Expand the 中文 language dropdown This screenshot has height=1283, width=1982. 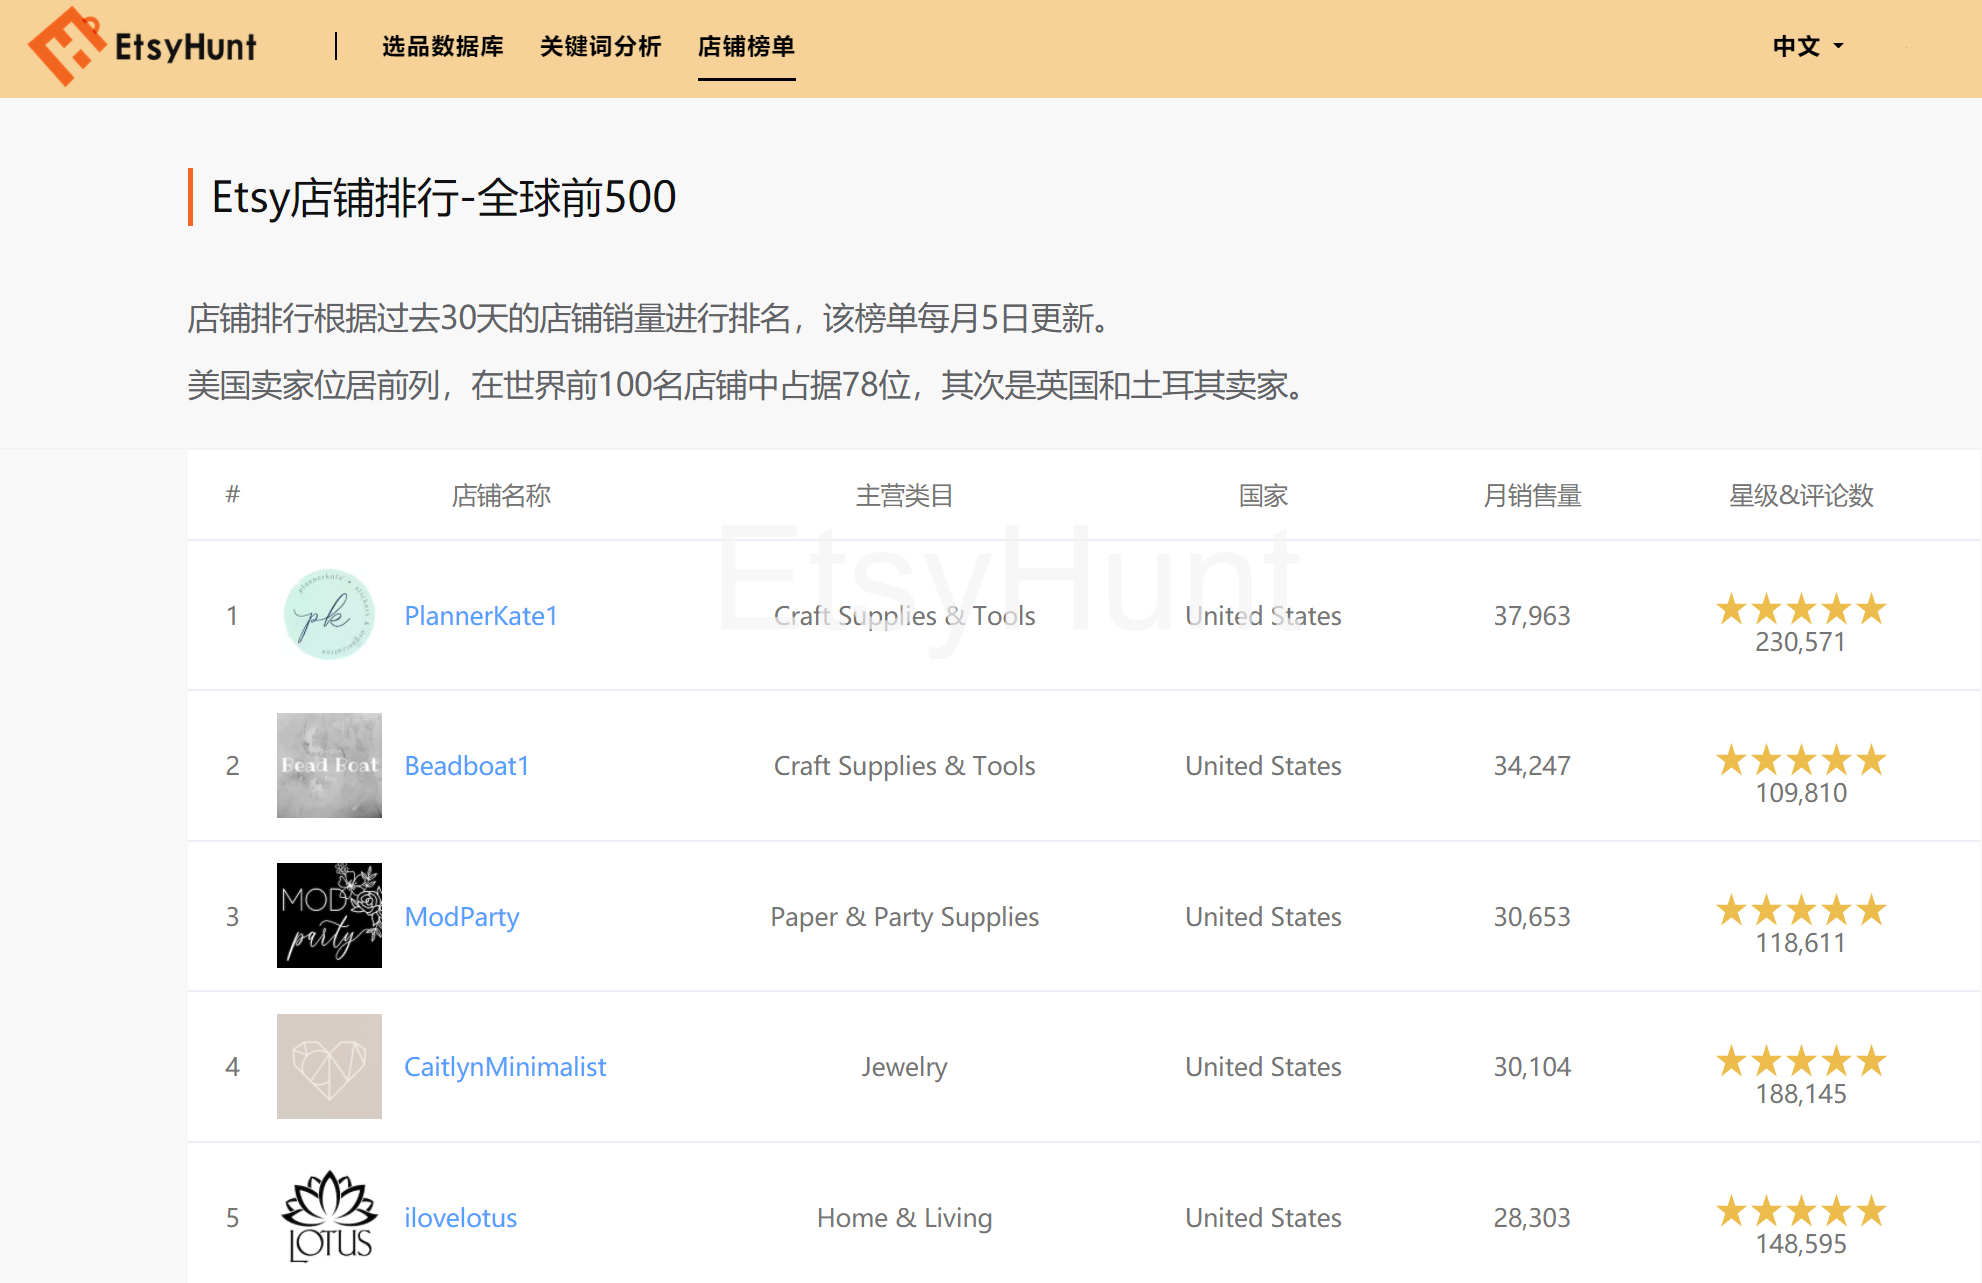point(1808,46)
